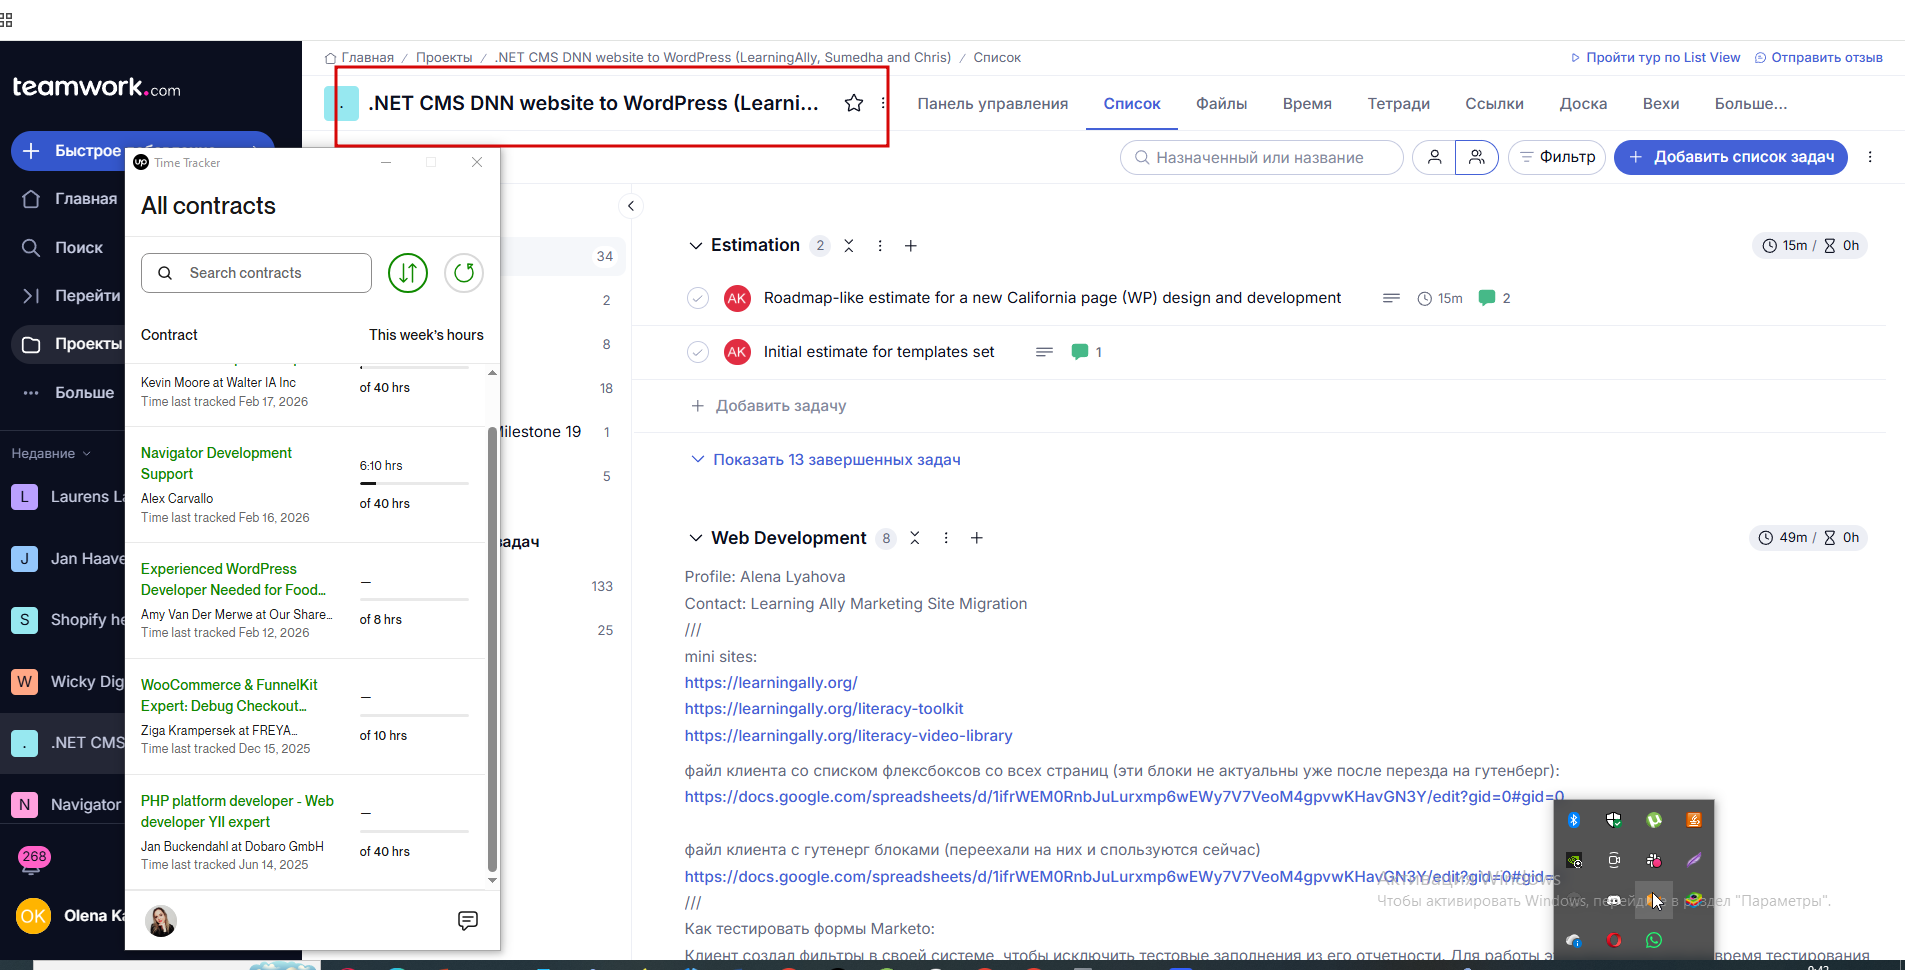
Task: Collapse all tasks in Web Development list
Action: pyautogui.click(x=915, y=538)
